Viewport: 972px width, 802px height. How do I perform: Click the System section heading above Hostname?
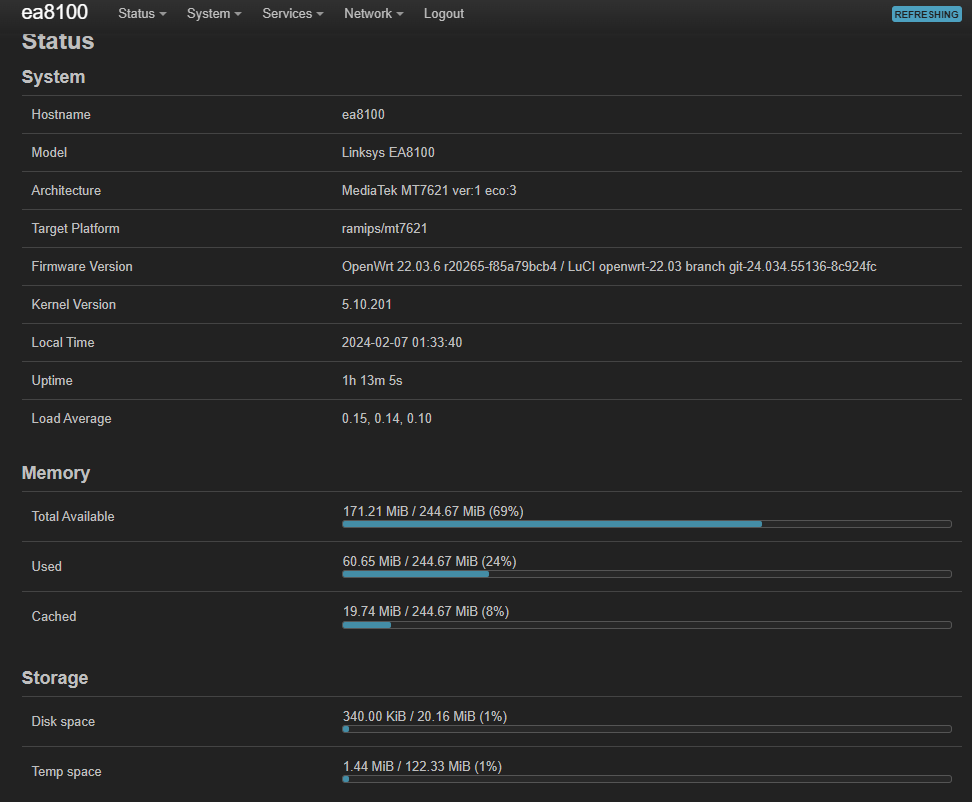coord(53,77)
